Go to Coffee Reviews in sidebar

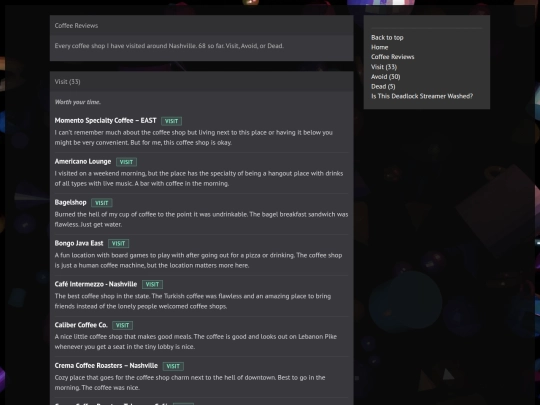pos(393,57)
